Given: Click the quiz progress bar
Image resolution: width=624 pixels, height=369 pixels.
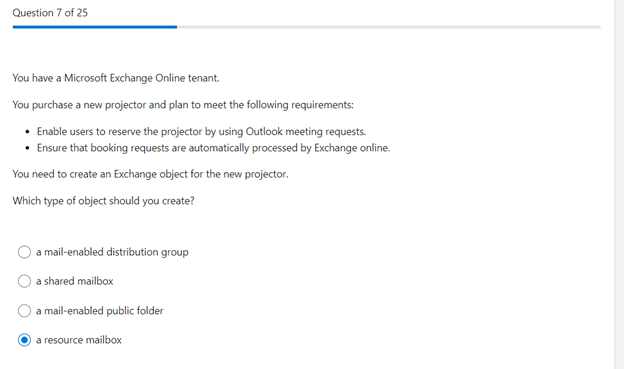Looking at the screenshot, I should click(x=306, y=27).
